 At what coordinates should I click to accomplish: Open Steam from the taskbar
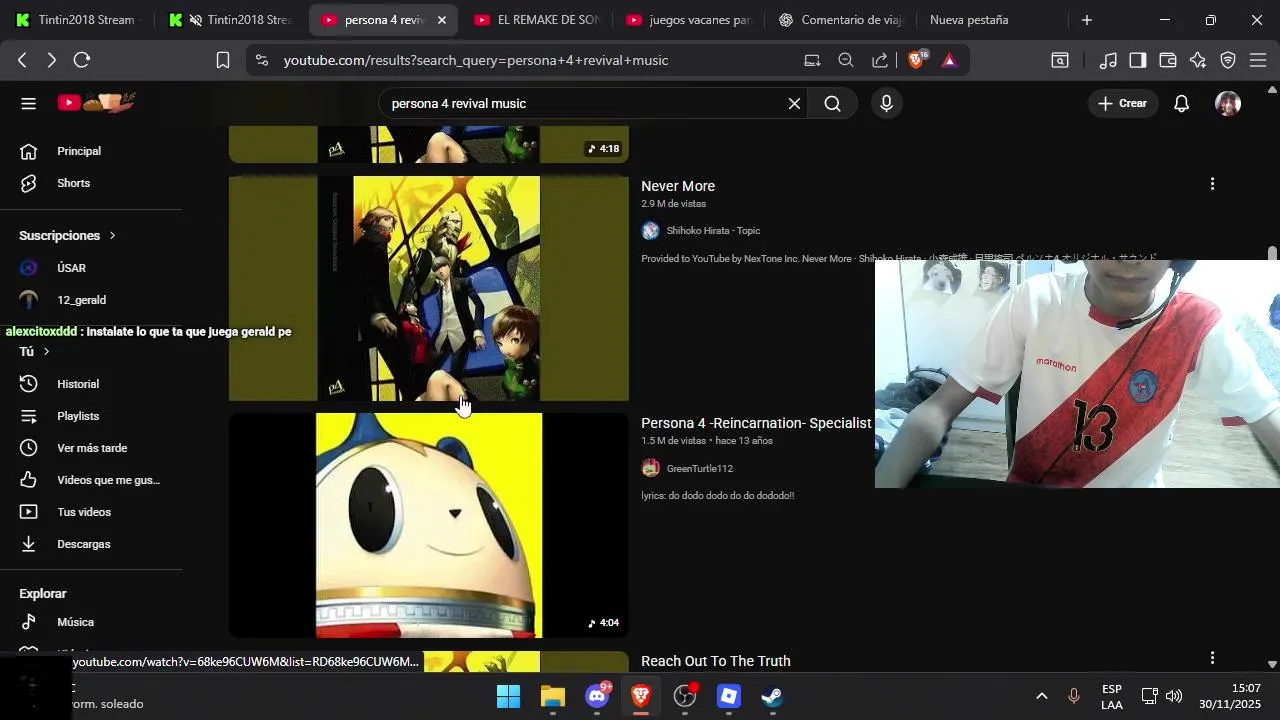point(772,696)
